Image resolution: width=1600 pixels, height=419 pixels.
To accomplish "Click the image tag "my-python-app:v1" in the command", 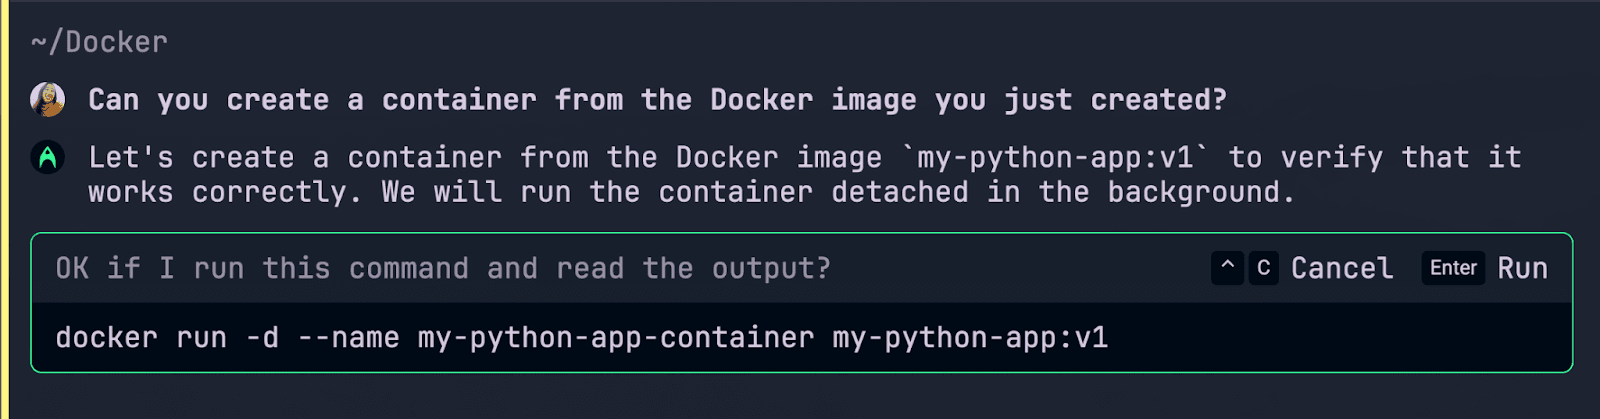I will click(x=970, y=338).
